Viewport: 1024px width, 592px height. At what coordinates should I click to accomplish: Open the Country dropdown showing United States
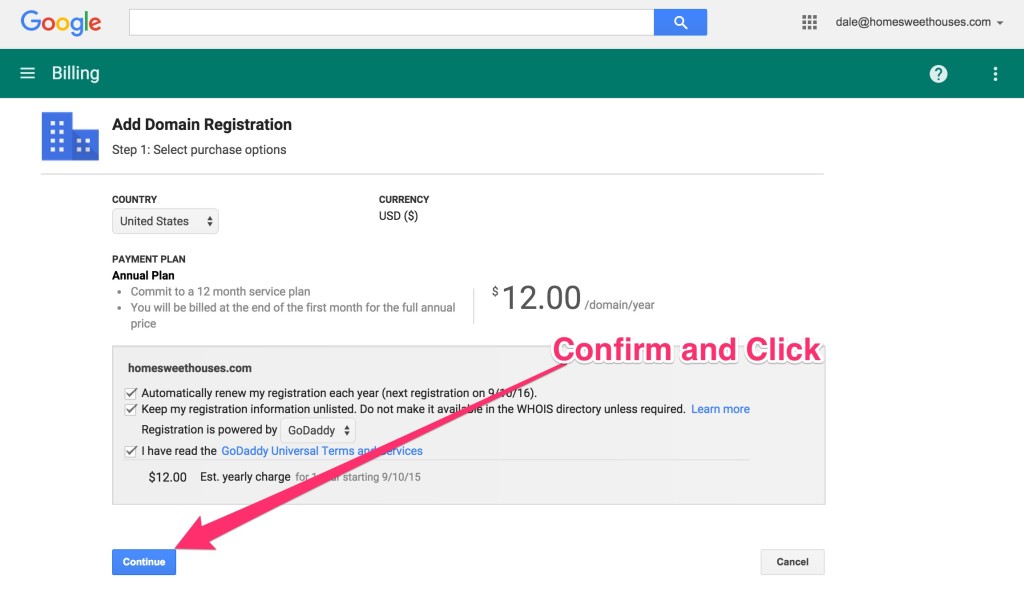(x=165, y=221)
